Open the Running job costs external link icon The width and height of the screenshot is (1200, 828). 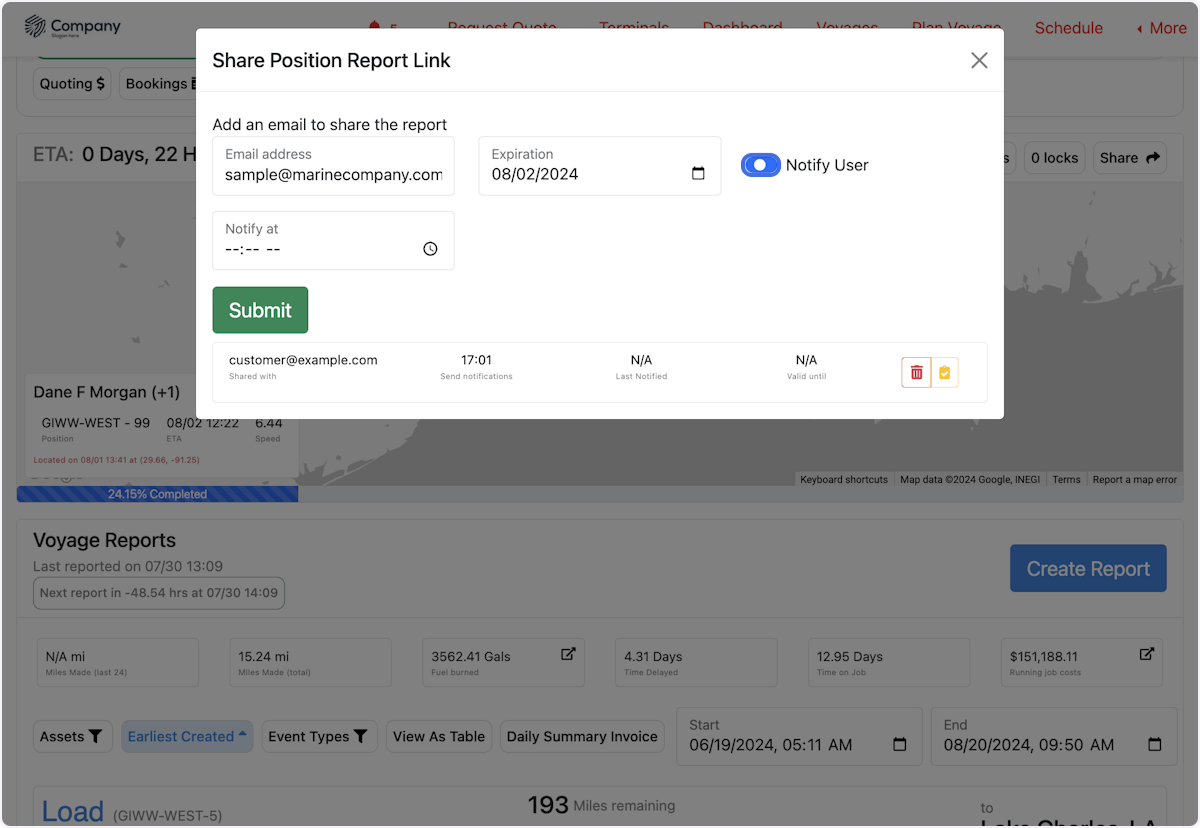1146,654
